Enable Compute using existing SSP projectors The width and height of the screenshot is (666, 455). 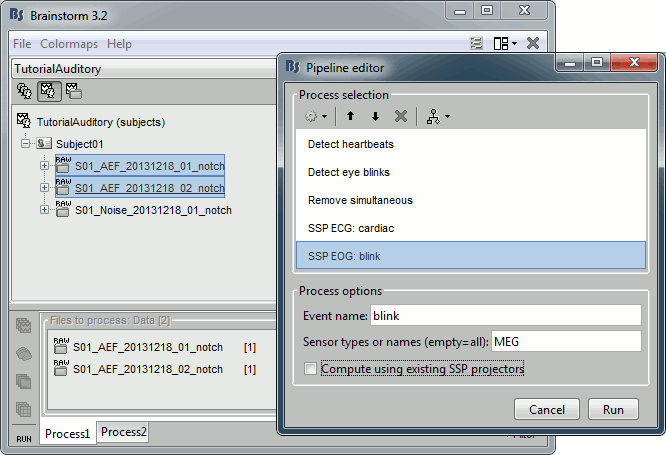[311, 369]
